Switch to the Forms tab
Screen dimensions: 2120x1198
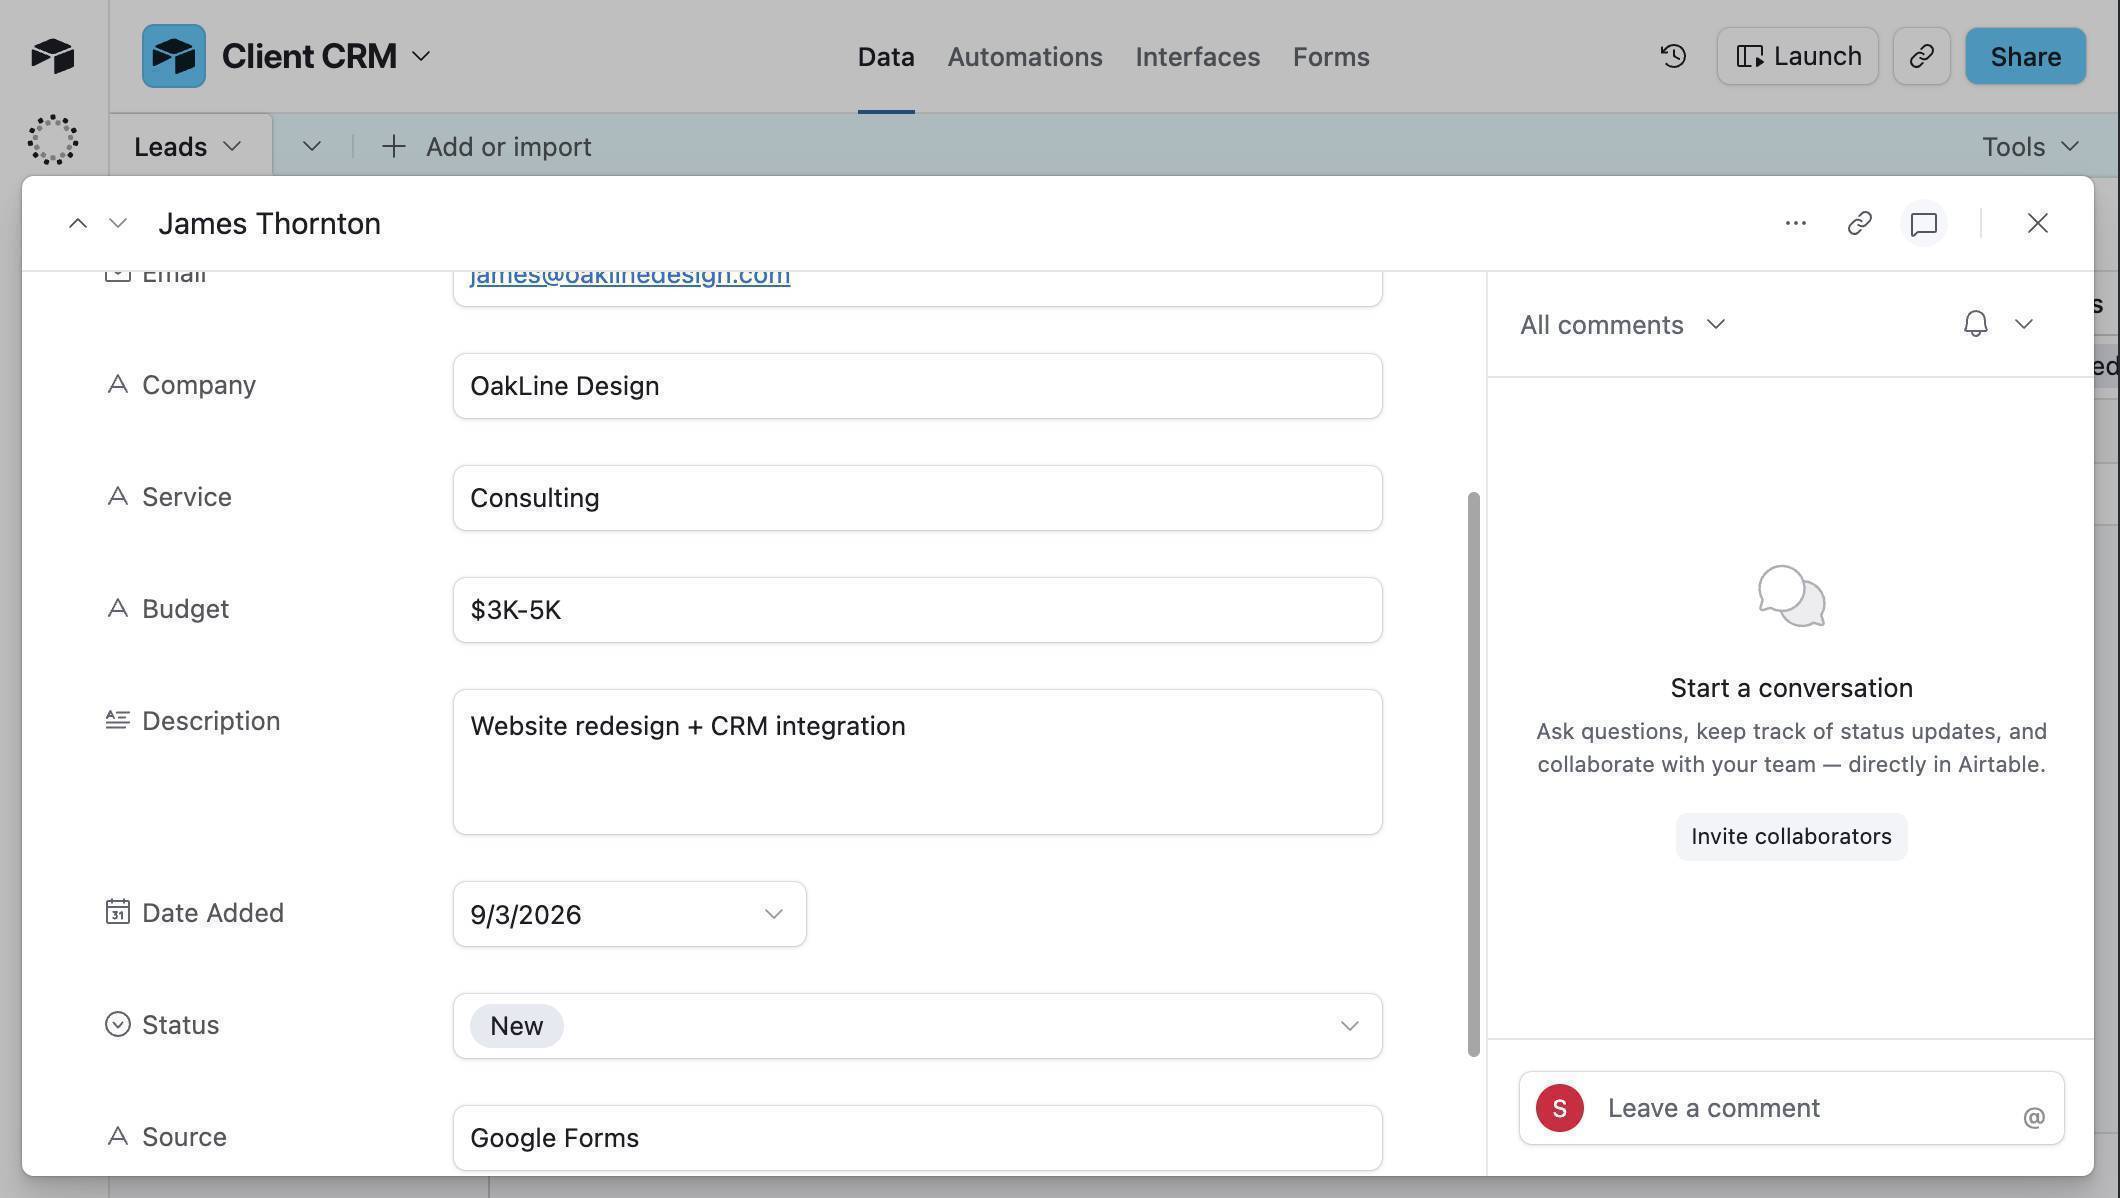click(x=1330, y=57)
